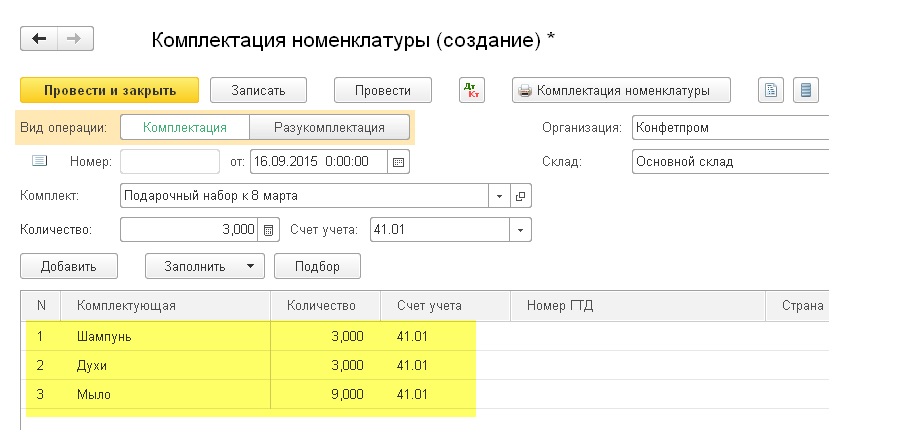This screenshot has width=903, height=439.
Task: Open calendar picker for the date field
Action: point(399,162)
